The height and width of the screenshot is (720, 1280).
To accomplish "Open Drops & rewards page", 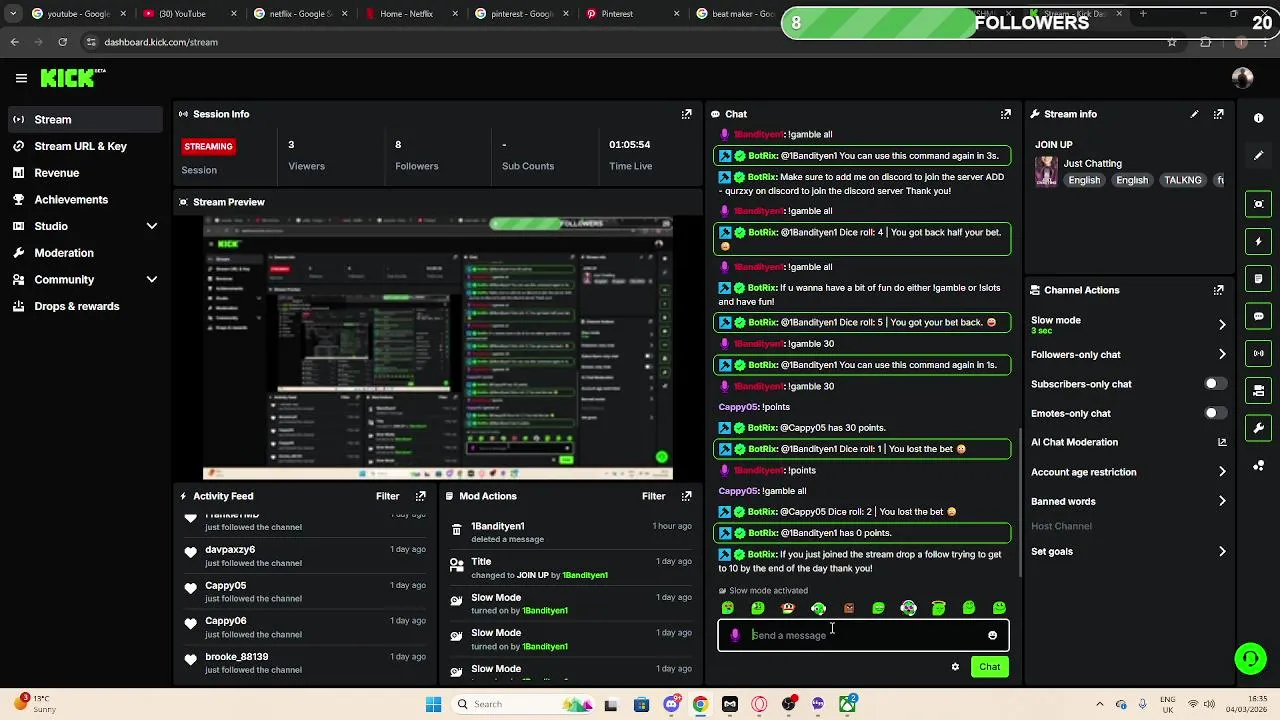I will (84, 306).
